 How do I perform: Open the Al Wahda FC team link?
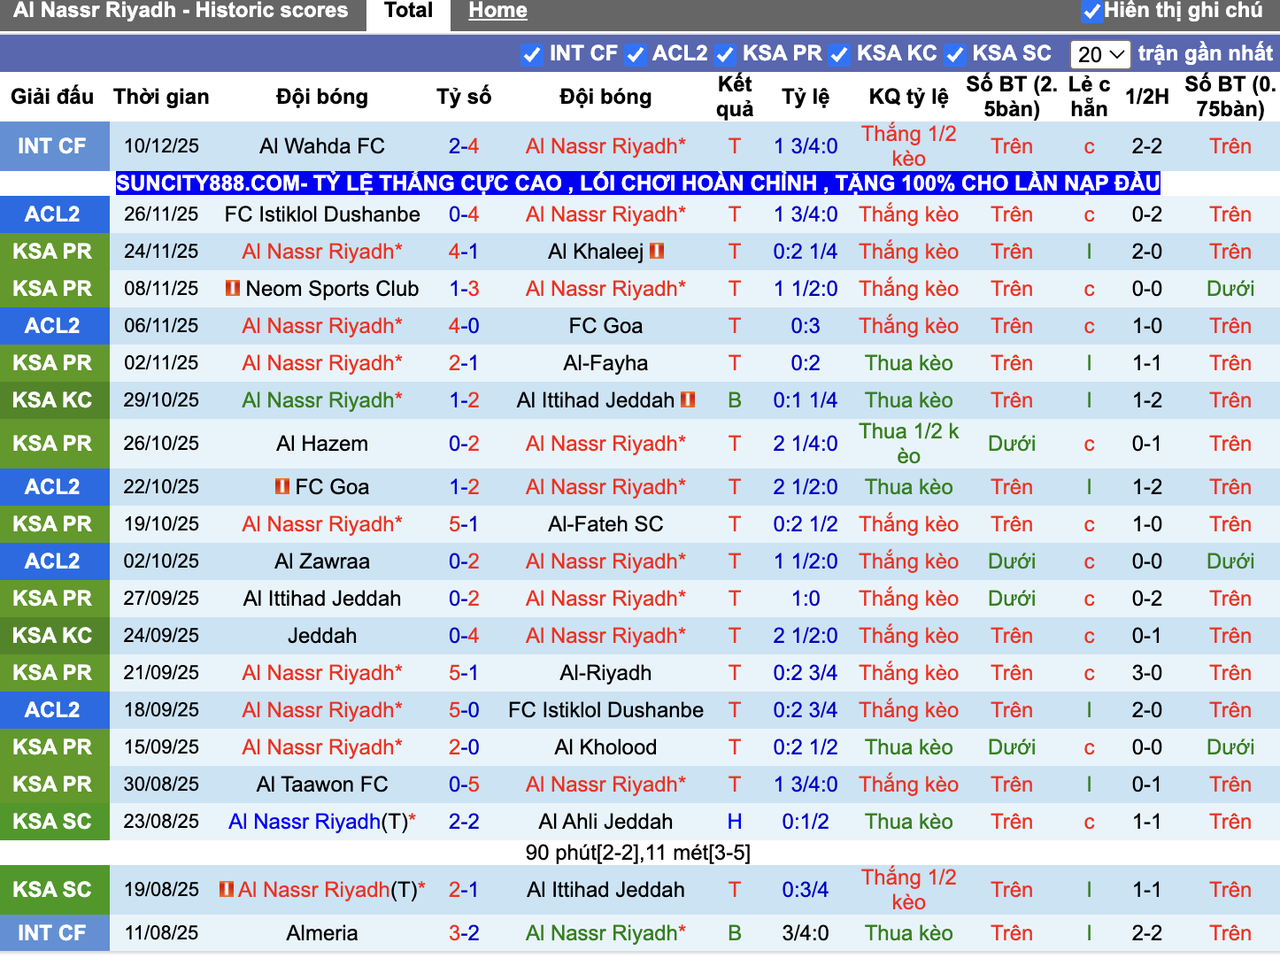(322, 146)
